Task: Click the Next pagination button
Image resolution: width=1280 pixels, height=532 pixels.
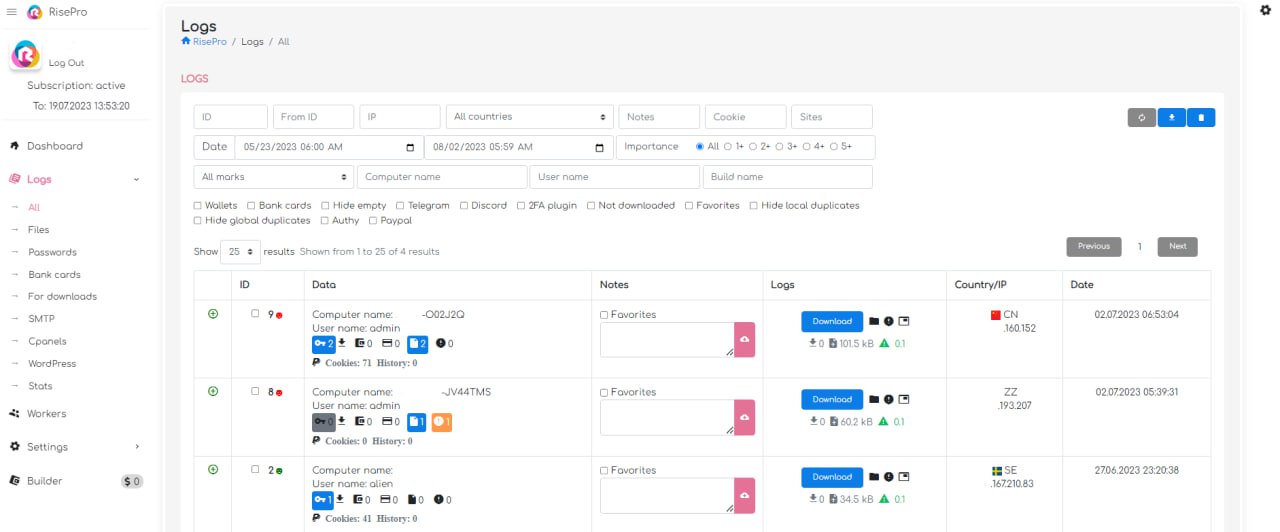Action: [x=1177, y=246]
